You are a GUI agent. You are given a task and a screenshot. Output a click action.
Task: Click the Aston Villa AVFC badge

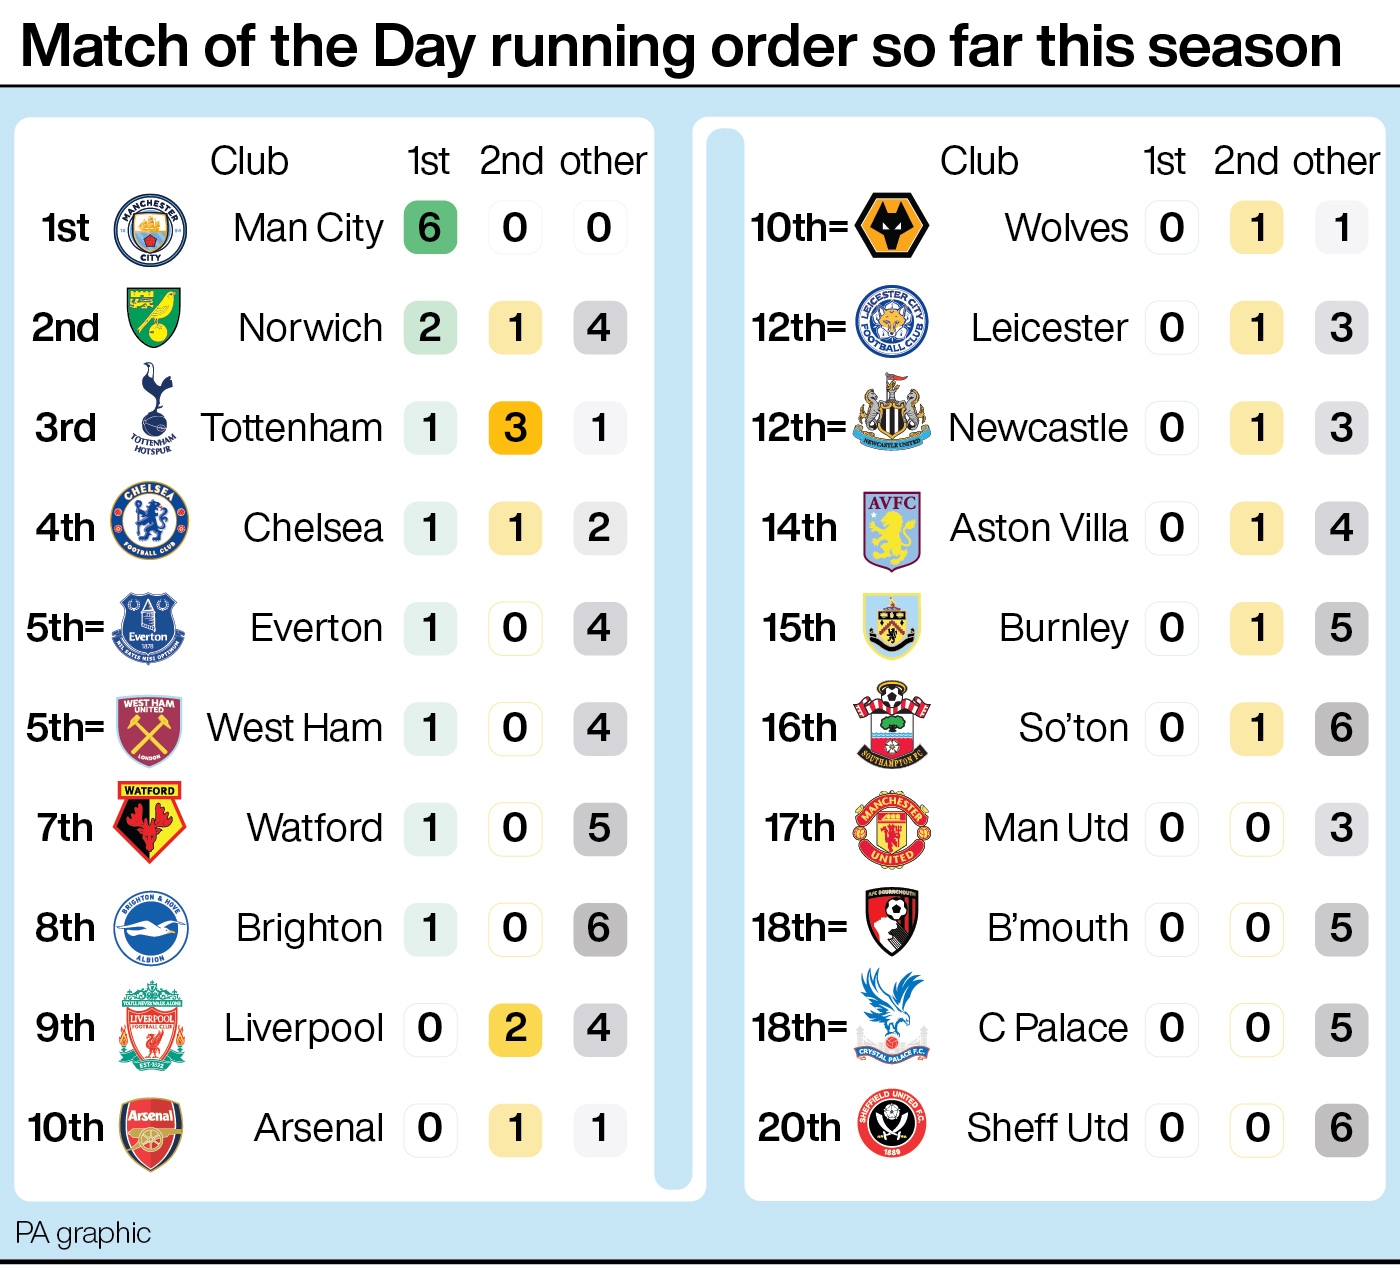(892, 530)
